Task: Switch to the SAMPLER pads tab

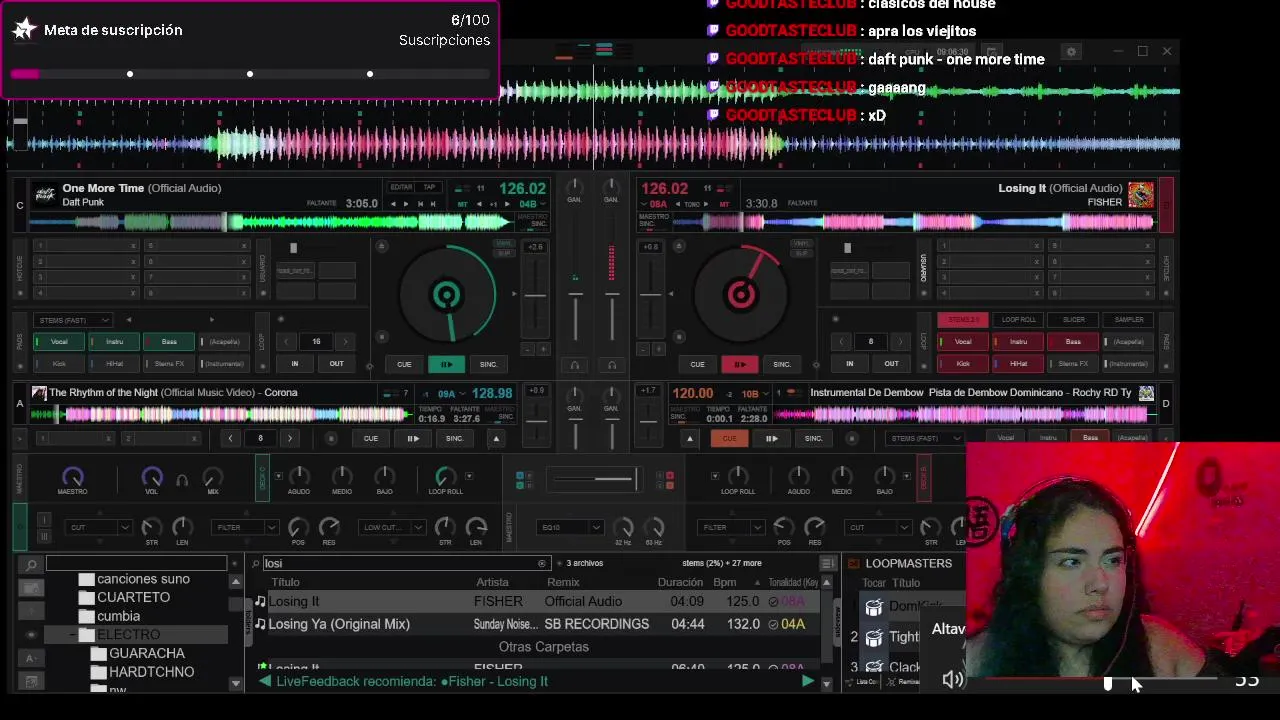Action: 1128,320
